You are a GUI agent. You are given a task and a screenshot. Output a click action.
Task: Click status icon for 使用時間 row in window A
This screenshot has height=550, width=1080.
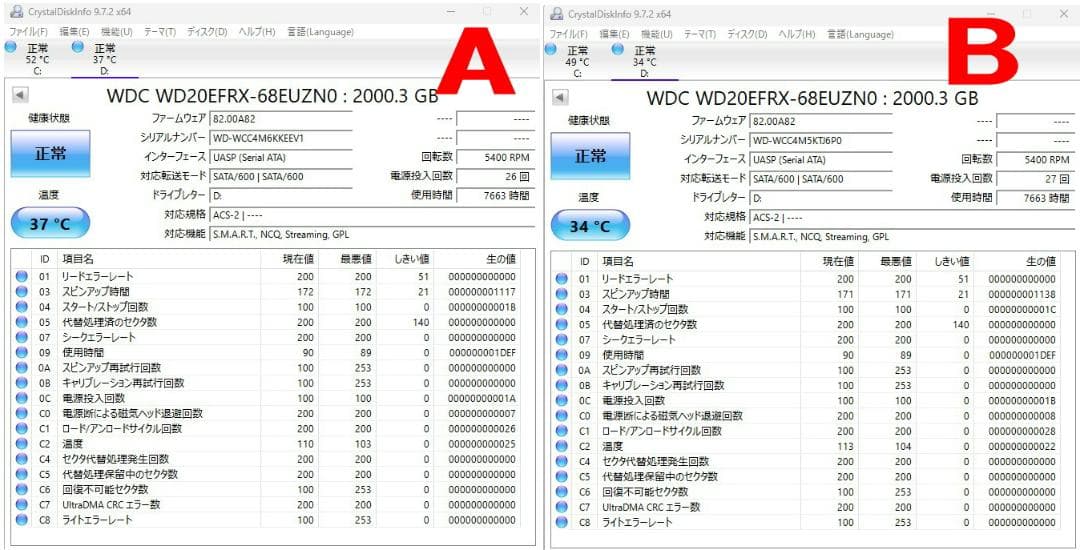point(21,352)
